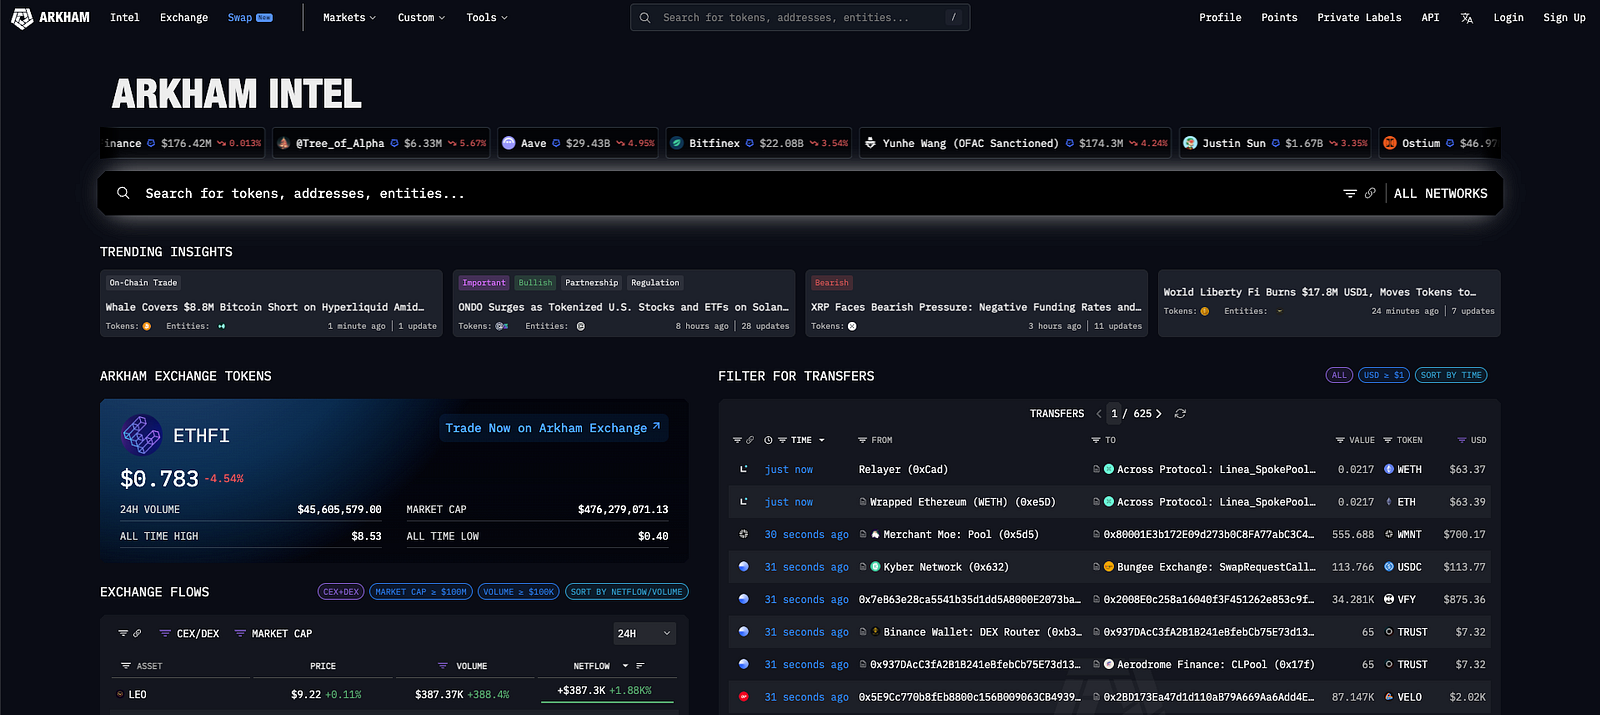This screenshot has height=715, width=1600.
Task: Open the TO column filter icon
Action: click(1096, 440)
